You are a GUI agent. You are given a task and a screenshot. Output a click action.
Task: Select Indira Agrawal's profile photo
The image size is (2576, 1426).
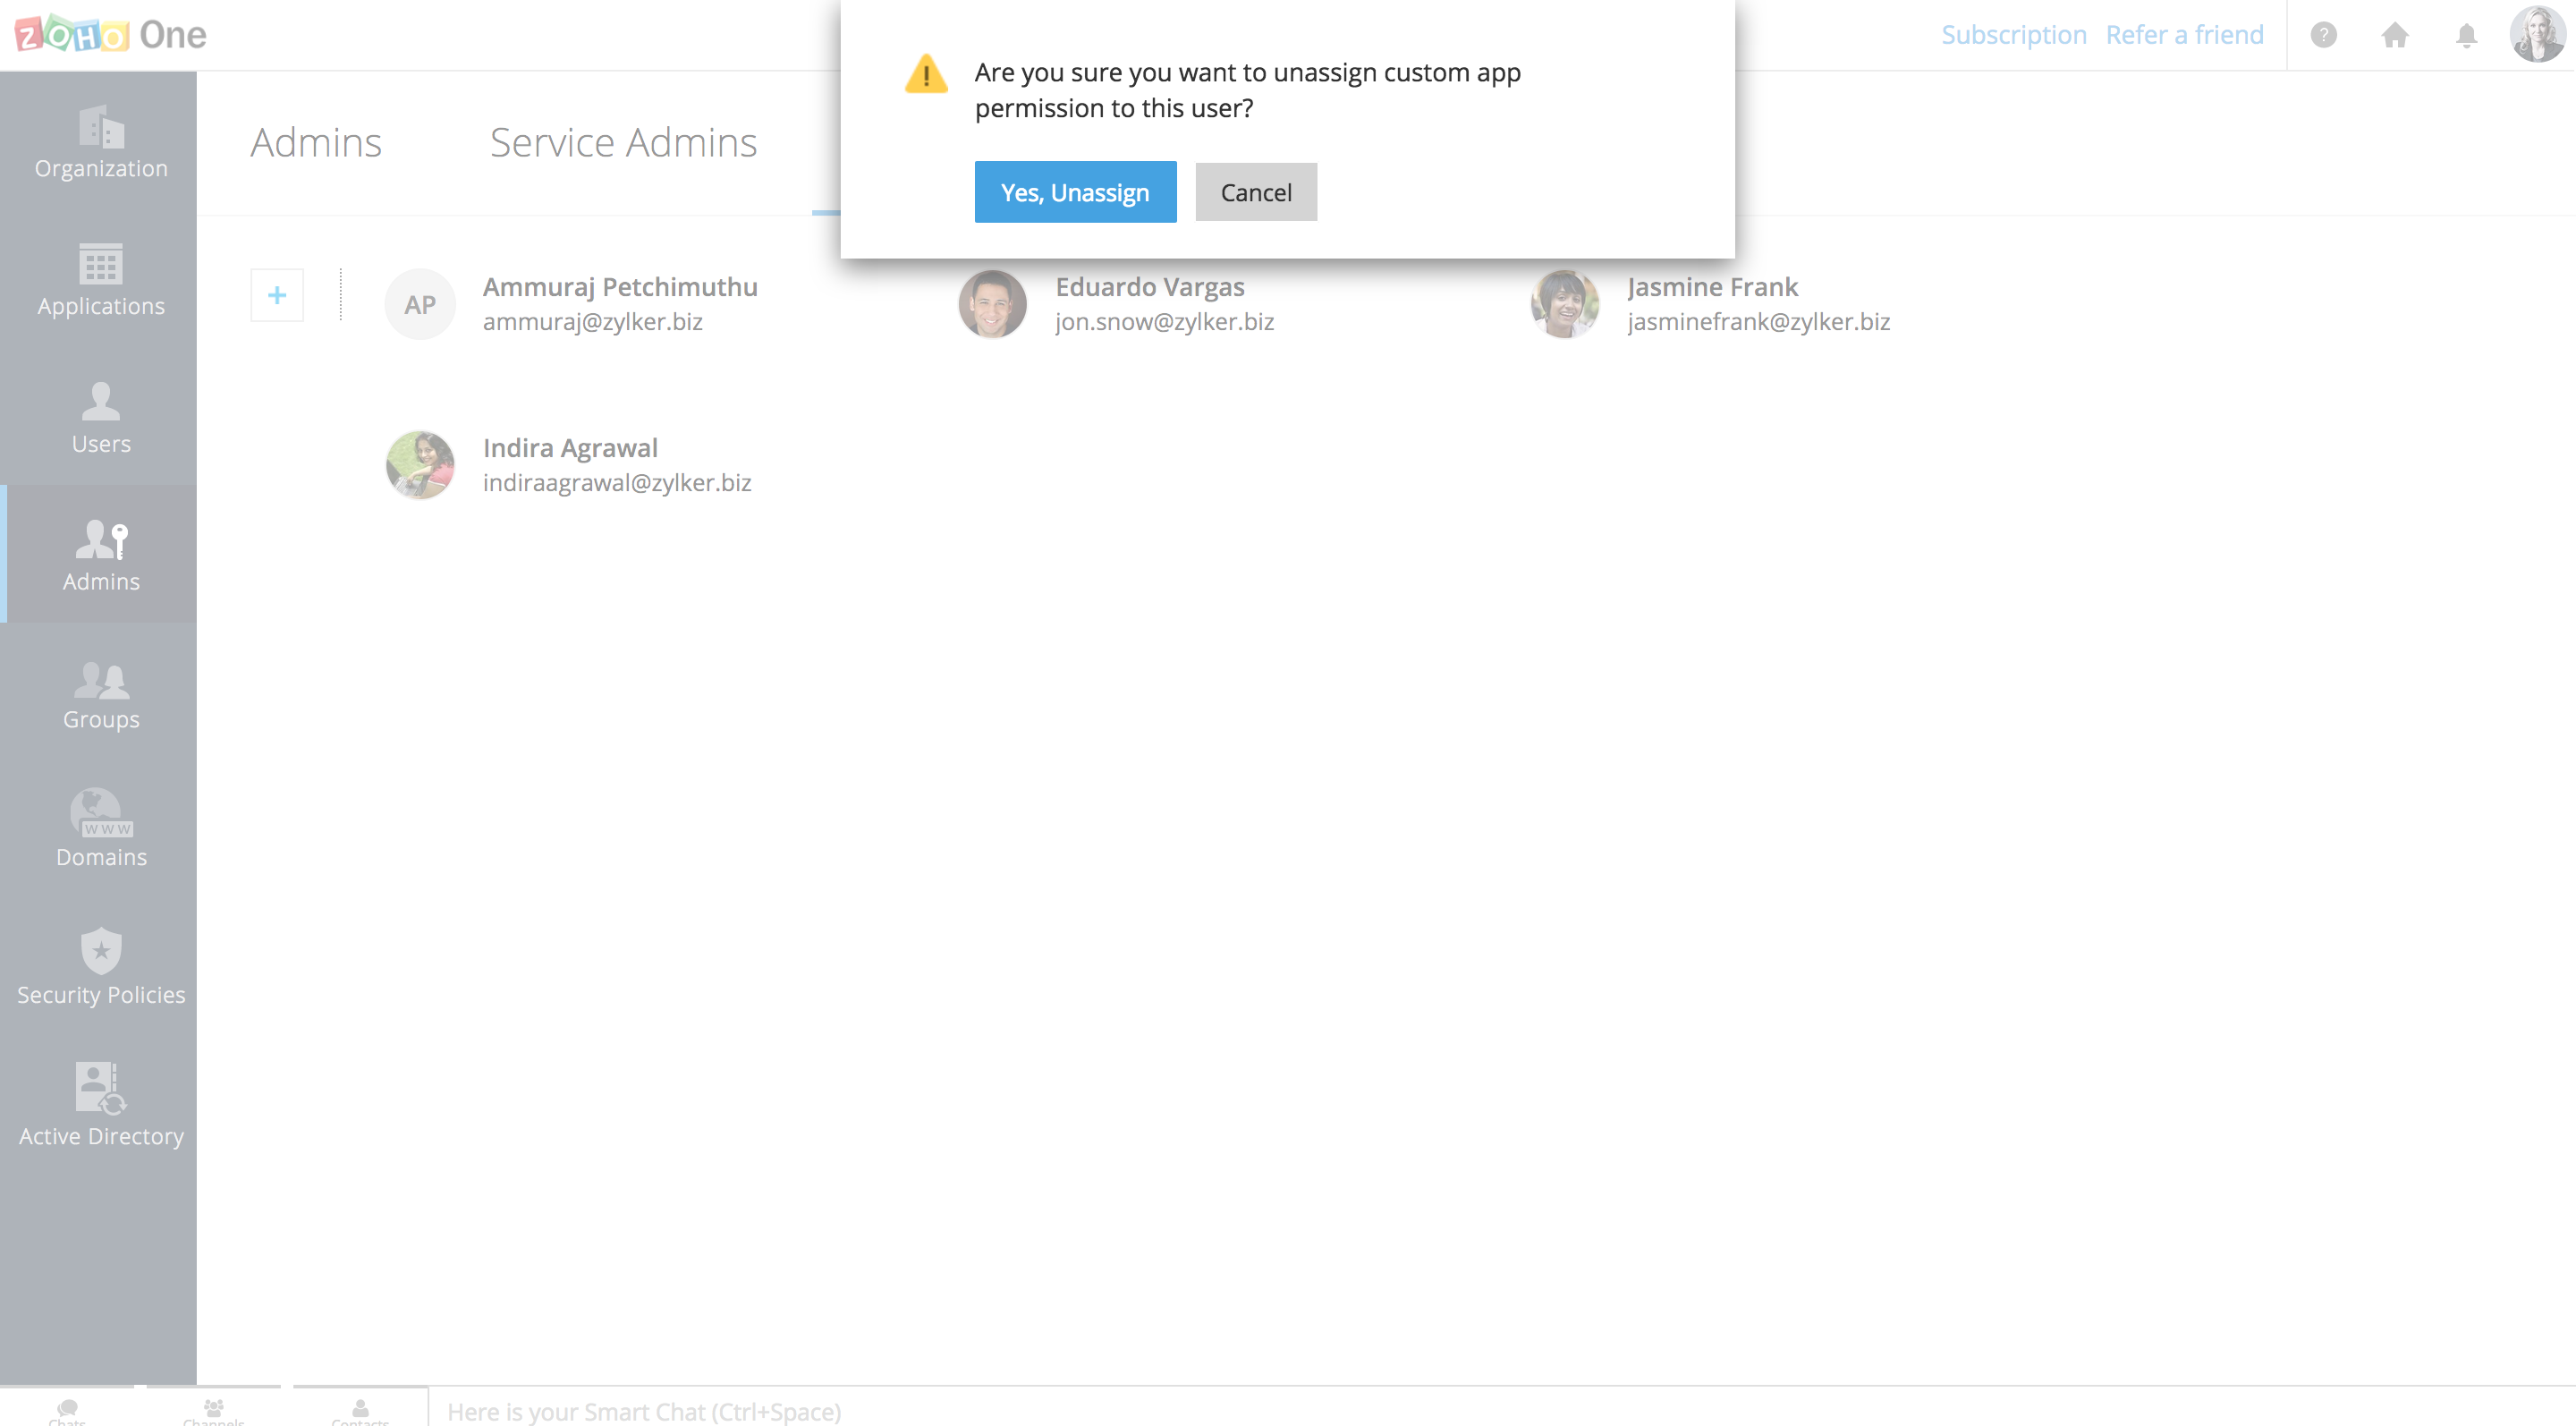coord(420,465)
